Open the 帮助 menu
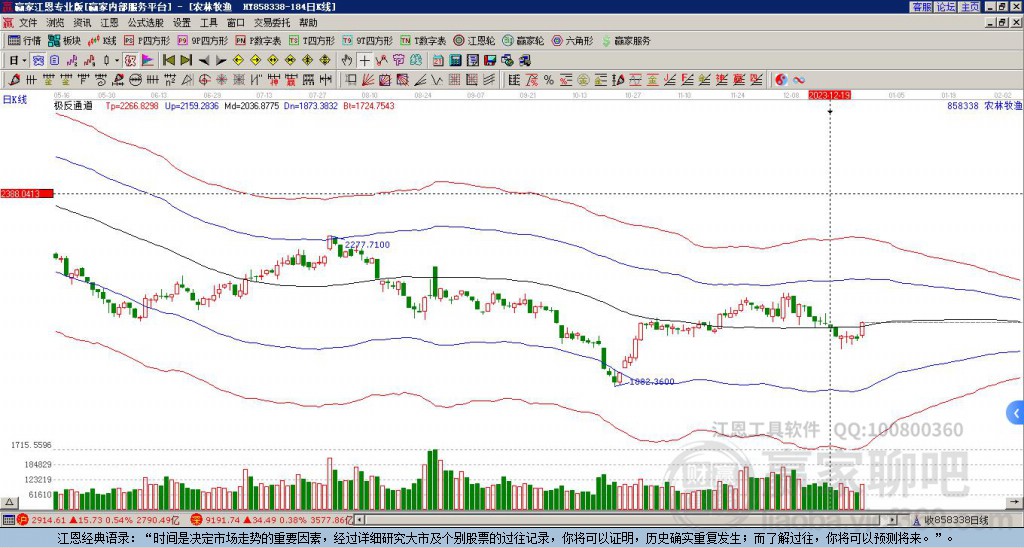 (x=308, y=23)
